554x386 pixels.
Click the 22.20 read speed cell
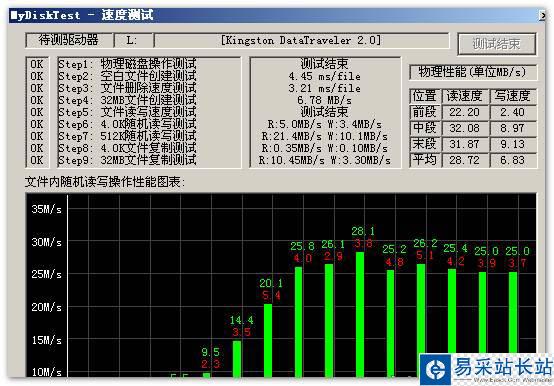click(465, 112)
